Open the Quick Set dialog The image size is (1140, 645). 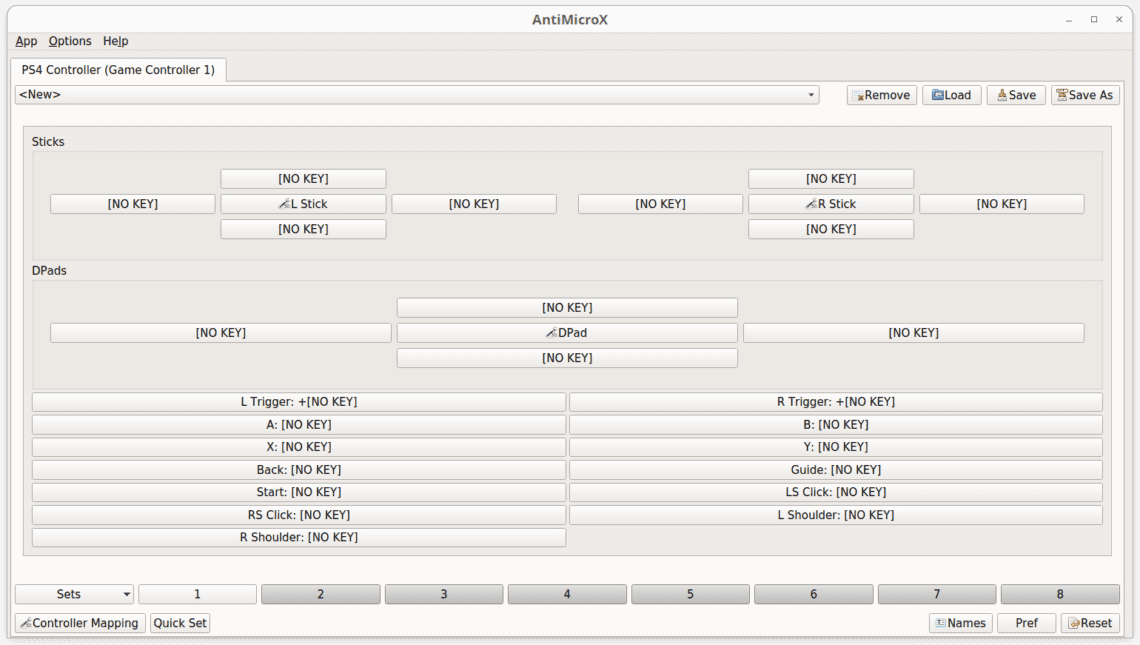coord(179,622)
